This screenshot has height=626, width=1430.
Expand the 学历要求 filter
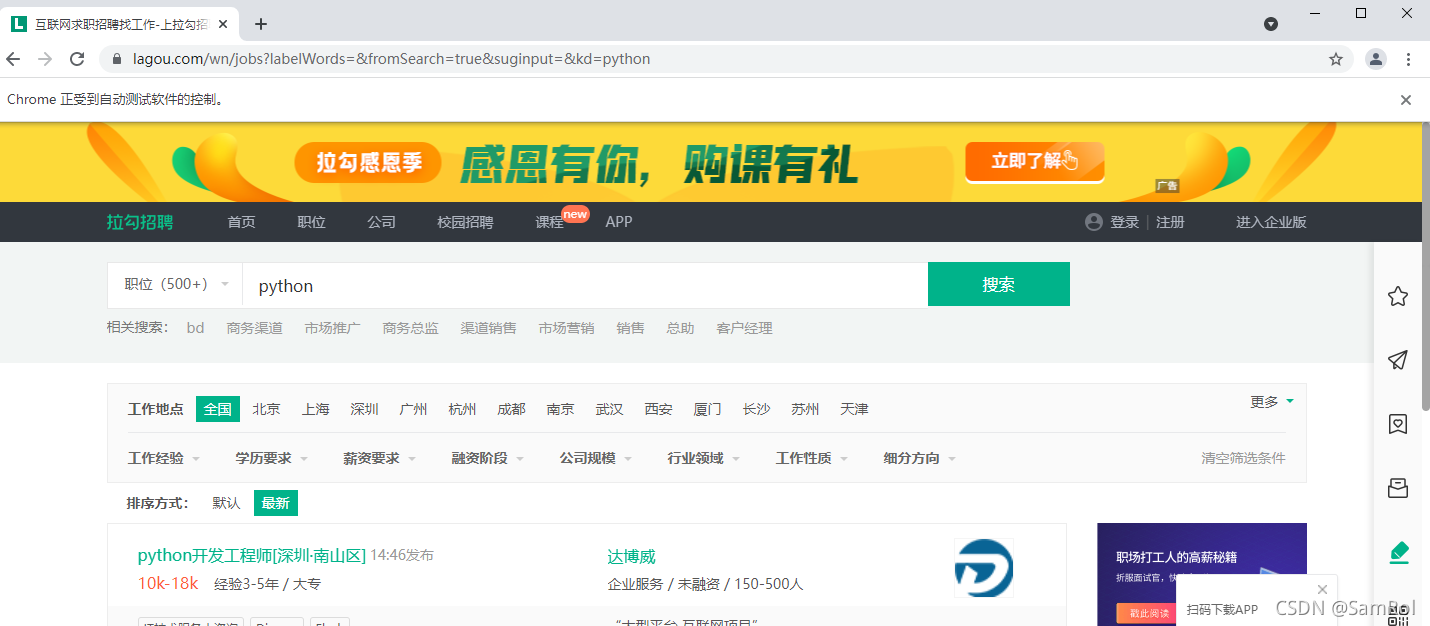(272, 458)
